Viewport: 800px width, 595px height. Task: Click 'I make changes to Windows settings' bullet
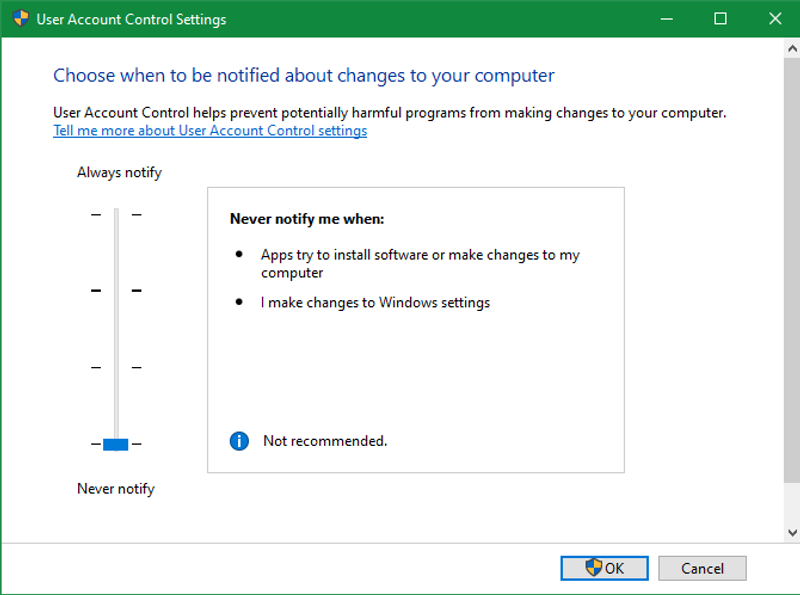[x=376, y=303]
